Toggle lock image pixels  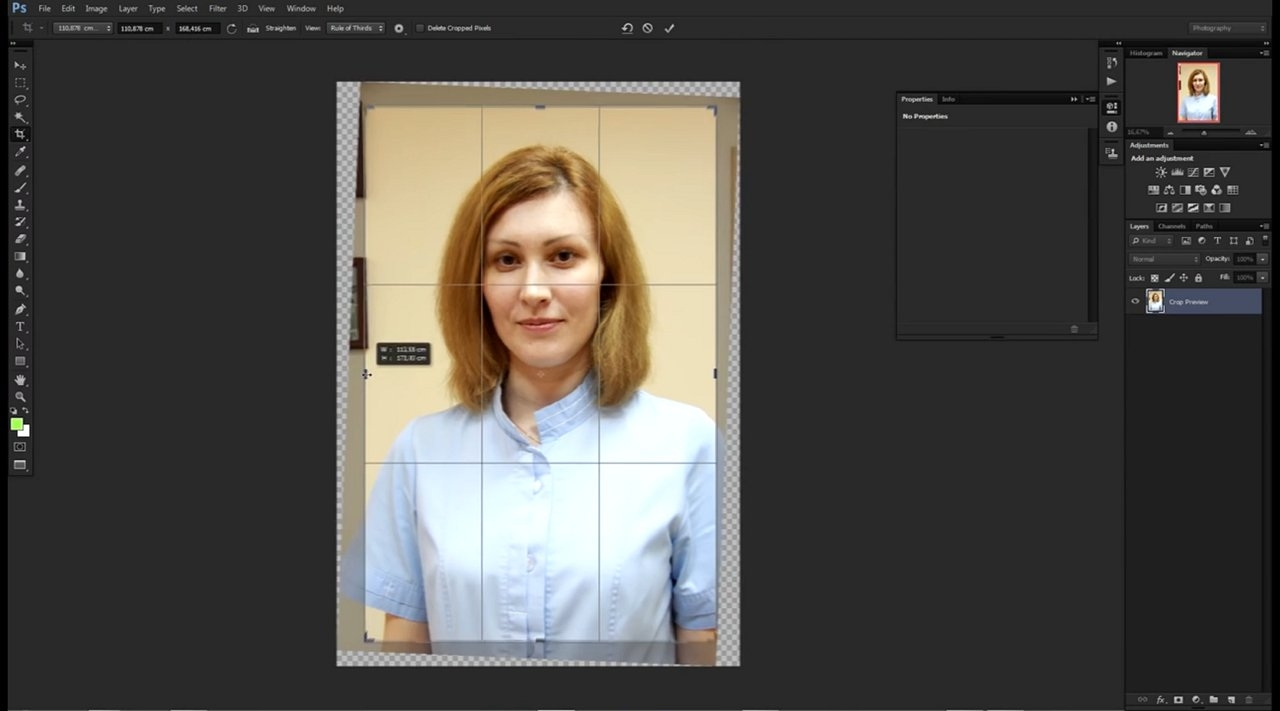pos(1169,278)
